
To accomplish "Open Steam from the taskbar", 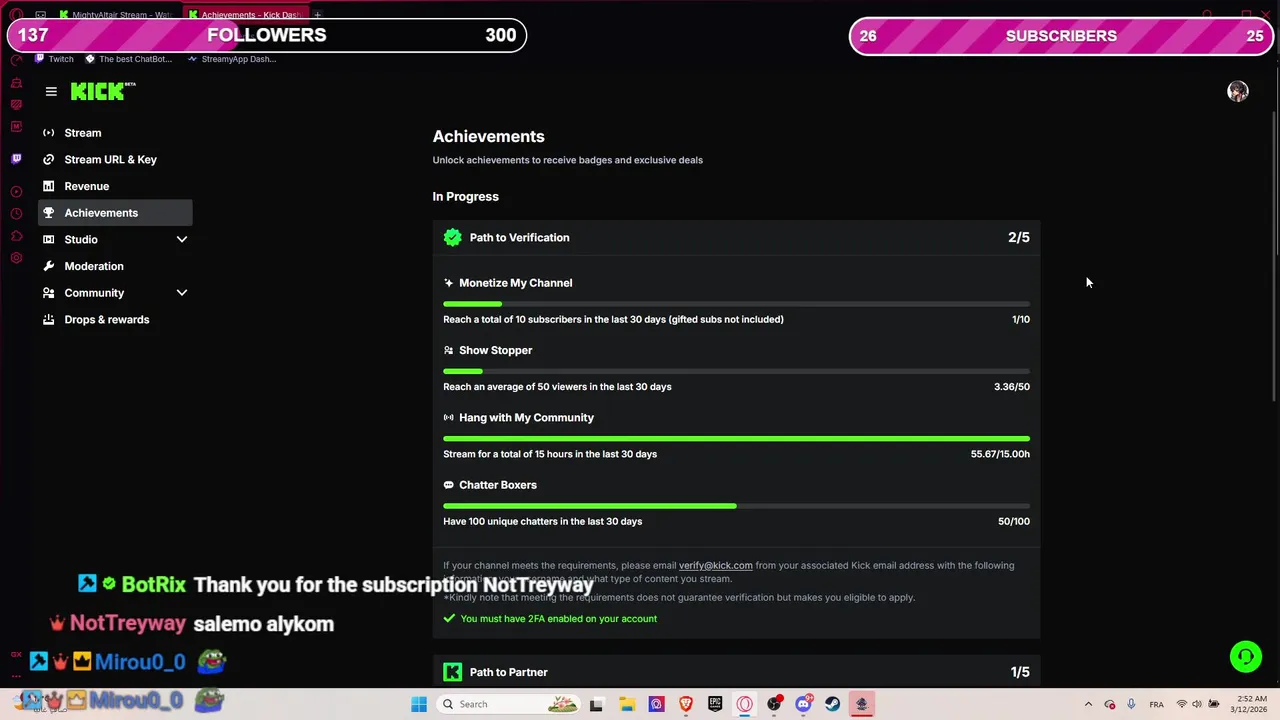I will pos(832,704).
